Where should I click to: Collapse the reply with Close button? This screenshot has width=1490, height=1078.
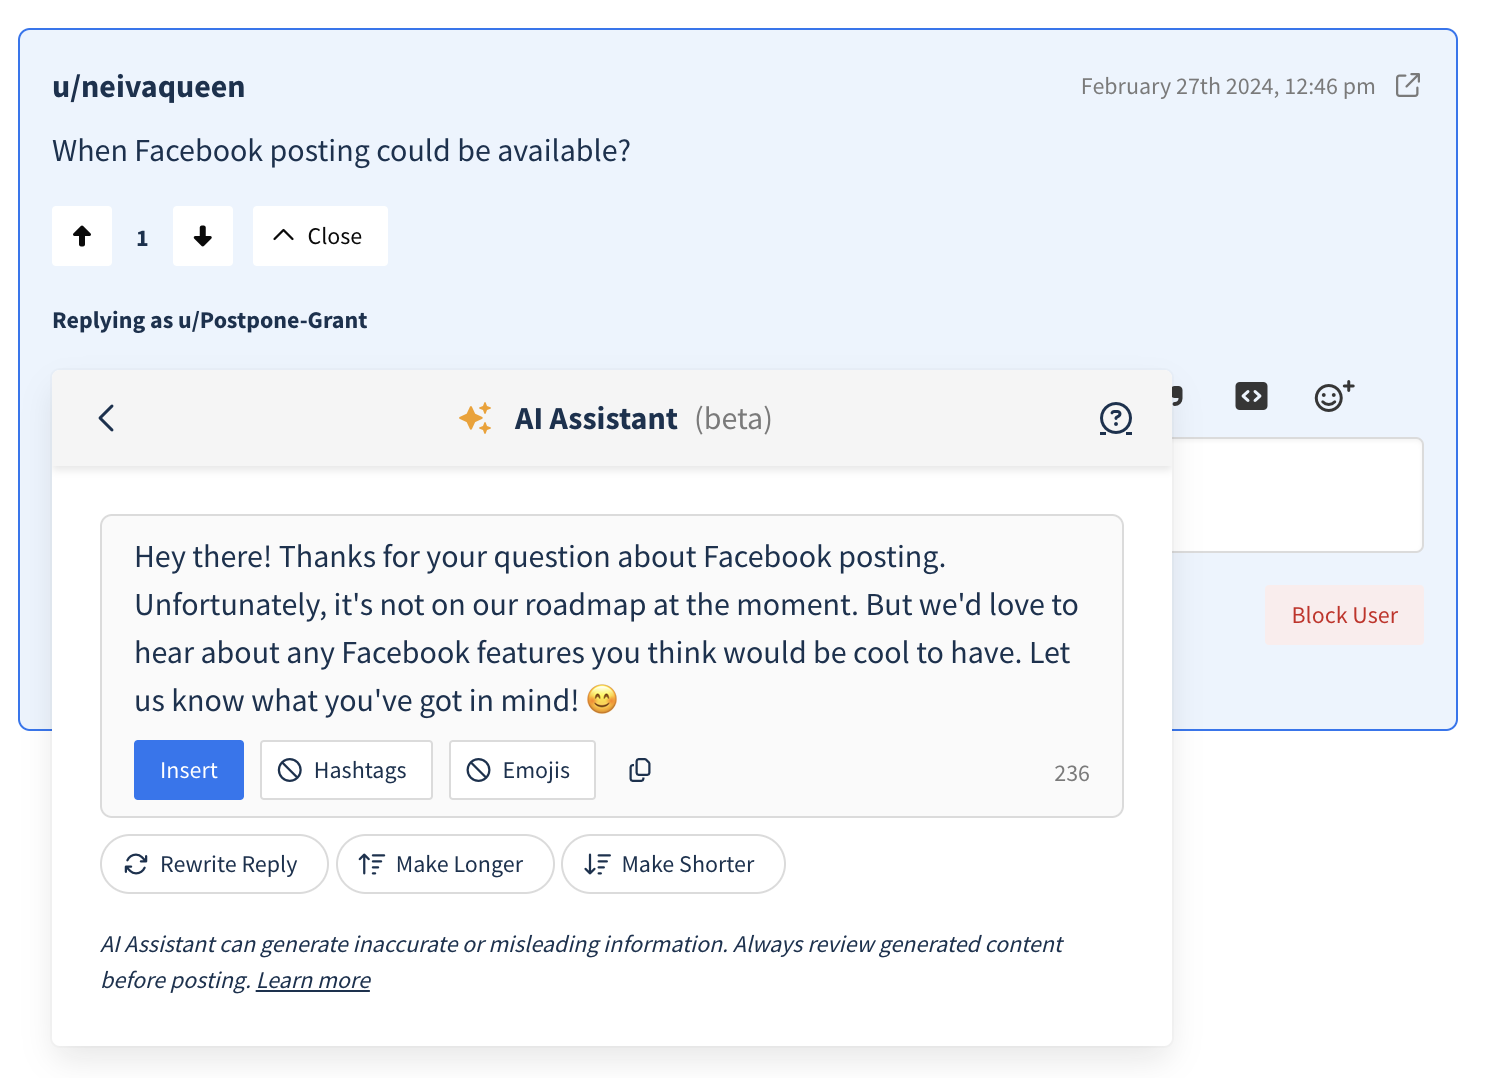click(320, 236)
